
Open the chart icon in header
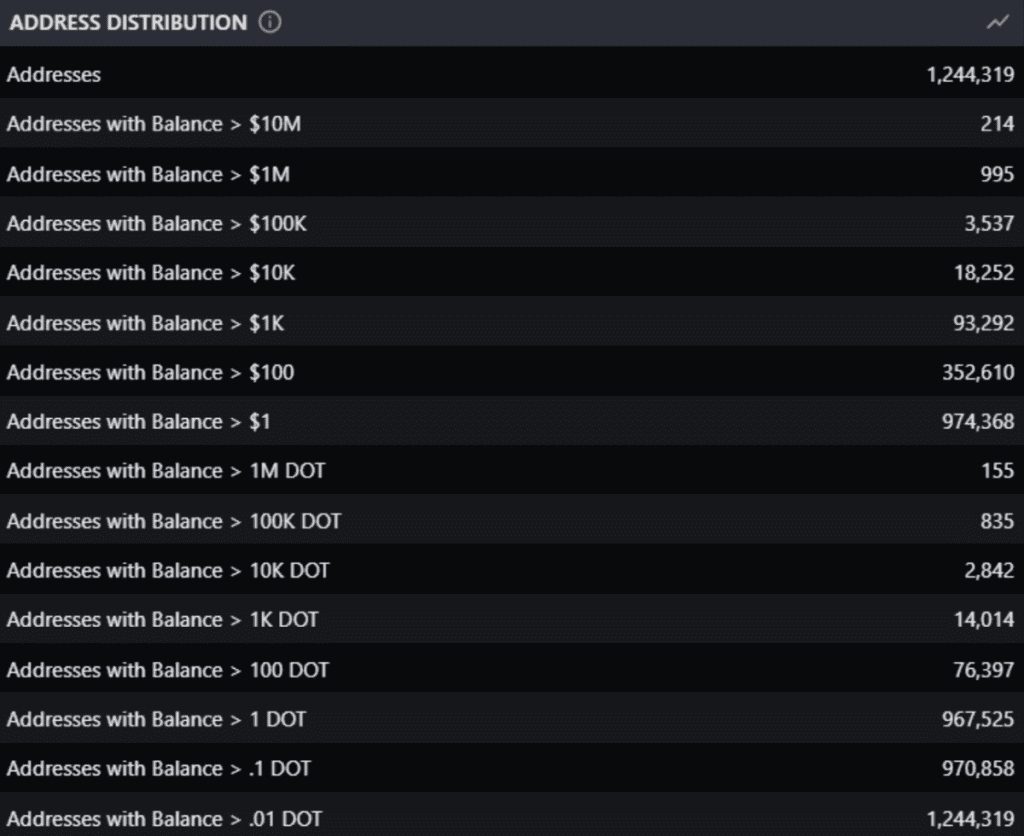[x=997, y=23]
